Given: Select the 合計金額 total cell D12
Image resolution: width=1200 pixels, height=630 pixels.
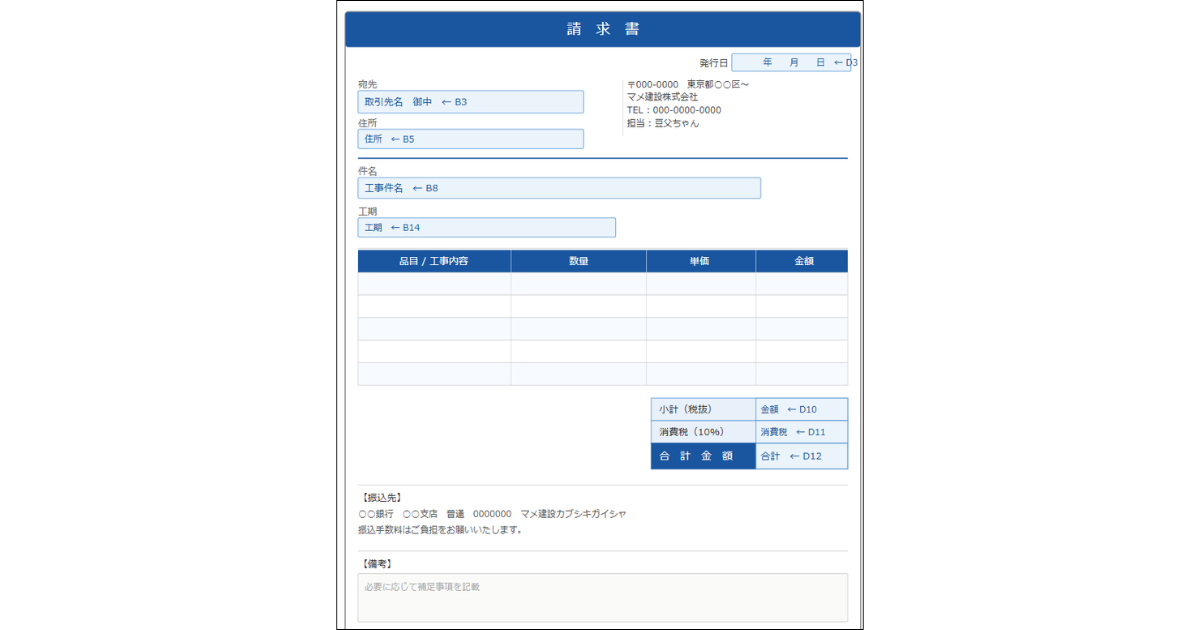Looking at the screenshot, I should (x=800, y=456).
